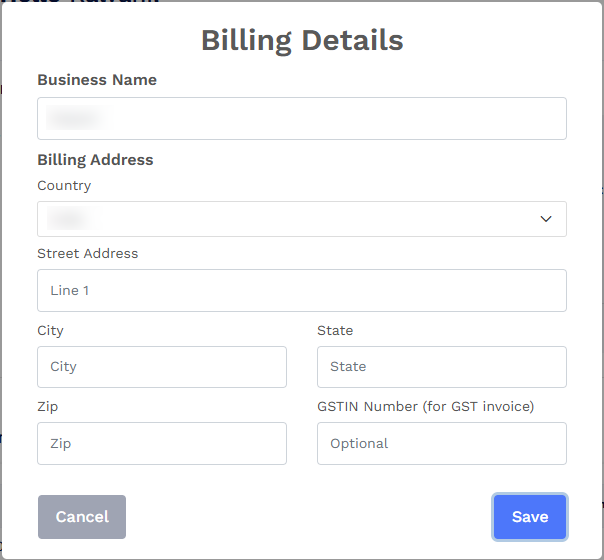This screenshot has width=604, height=560.
Task: Focus the optional GSTIN Number field
Action: [442, 443]
